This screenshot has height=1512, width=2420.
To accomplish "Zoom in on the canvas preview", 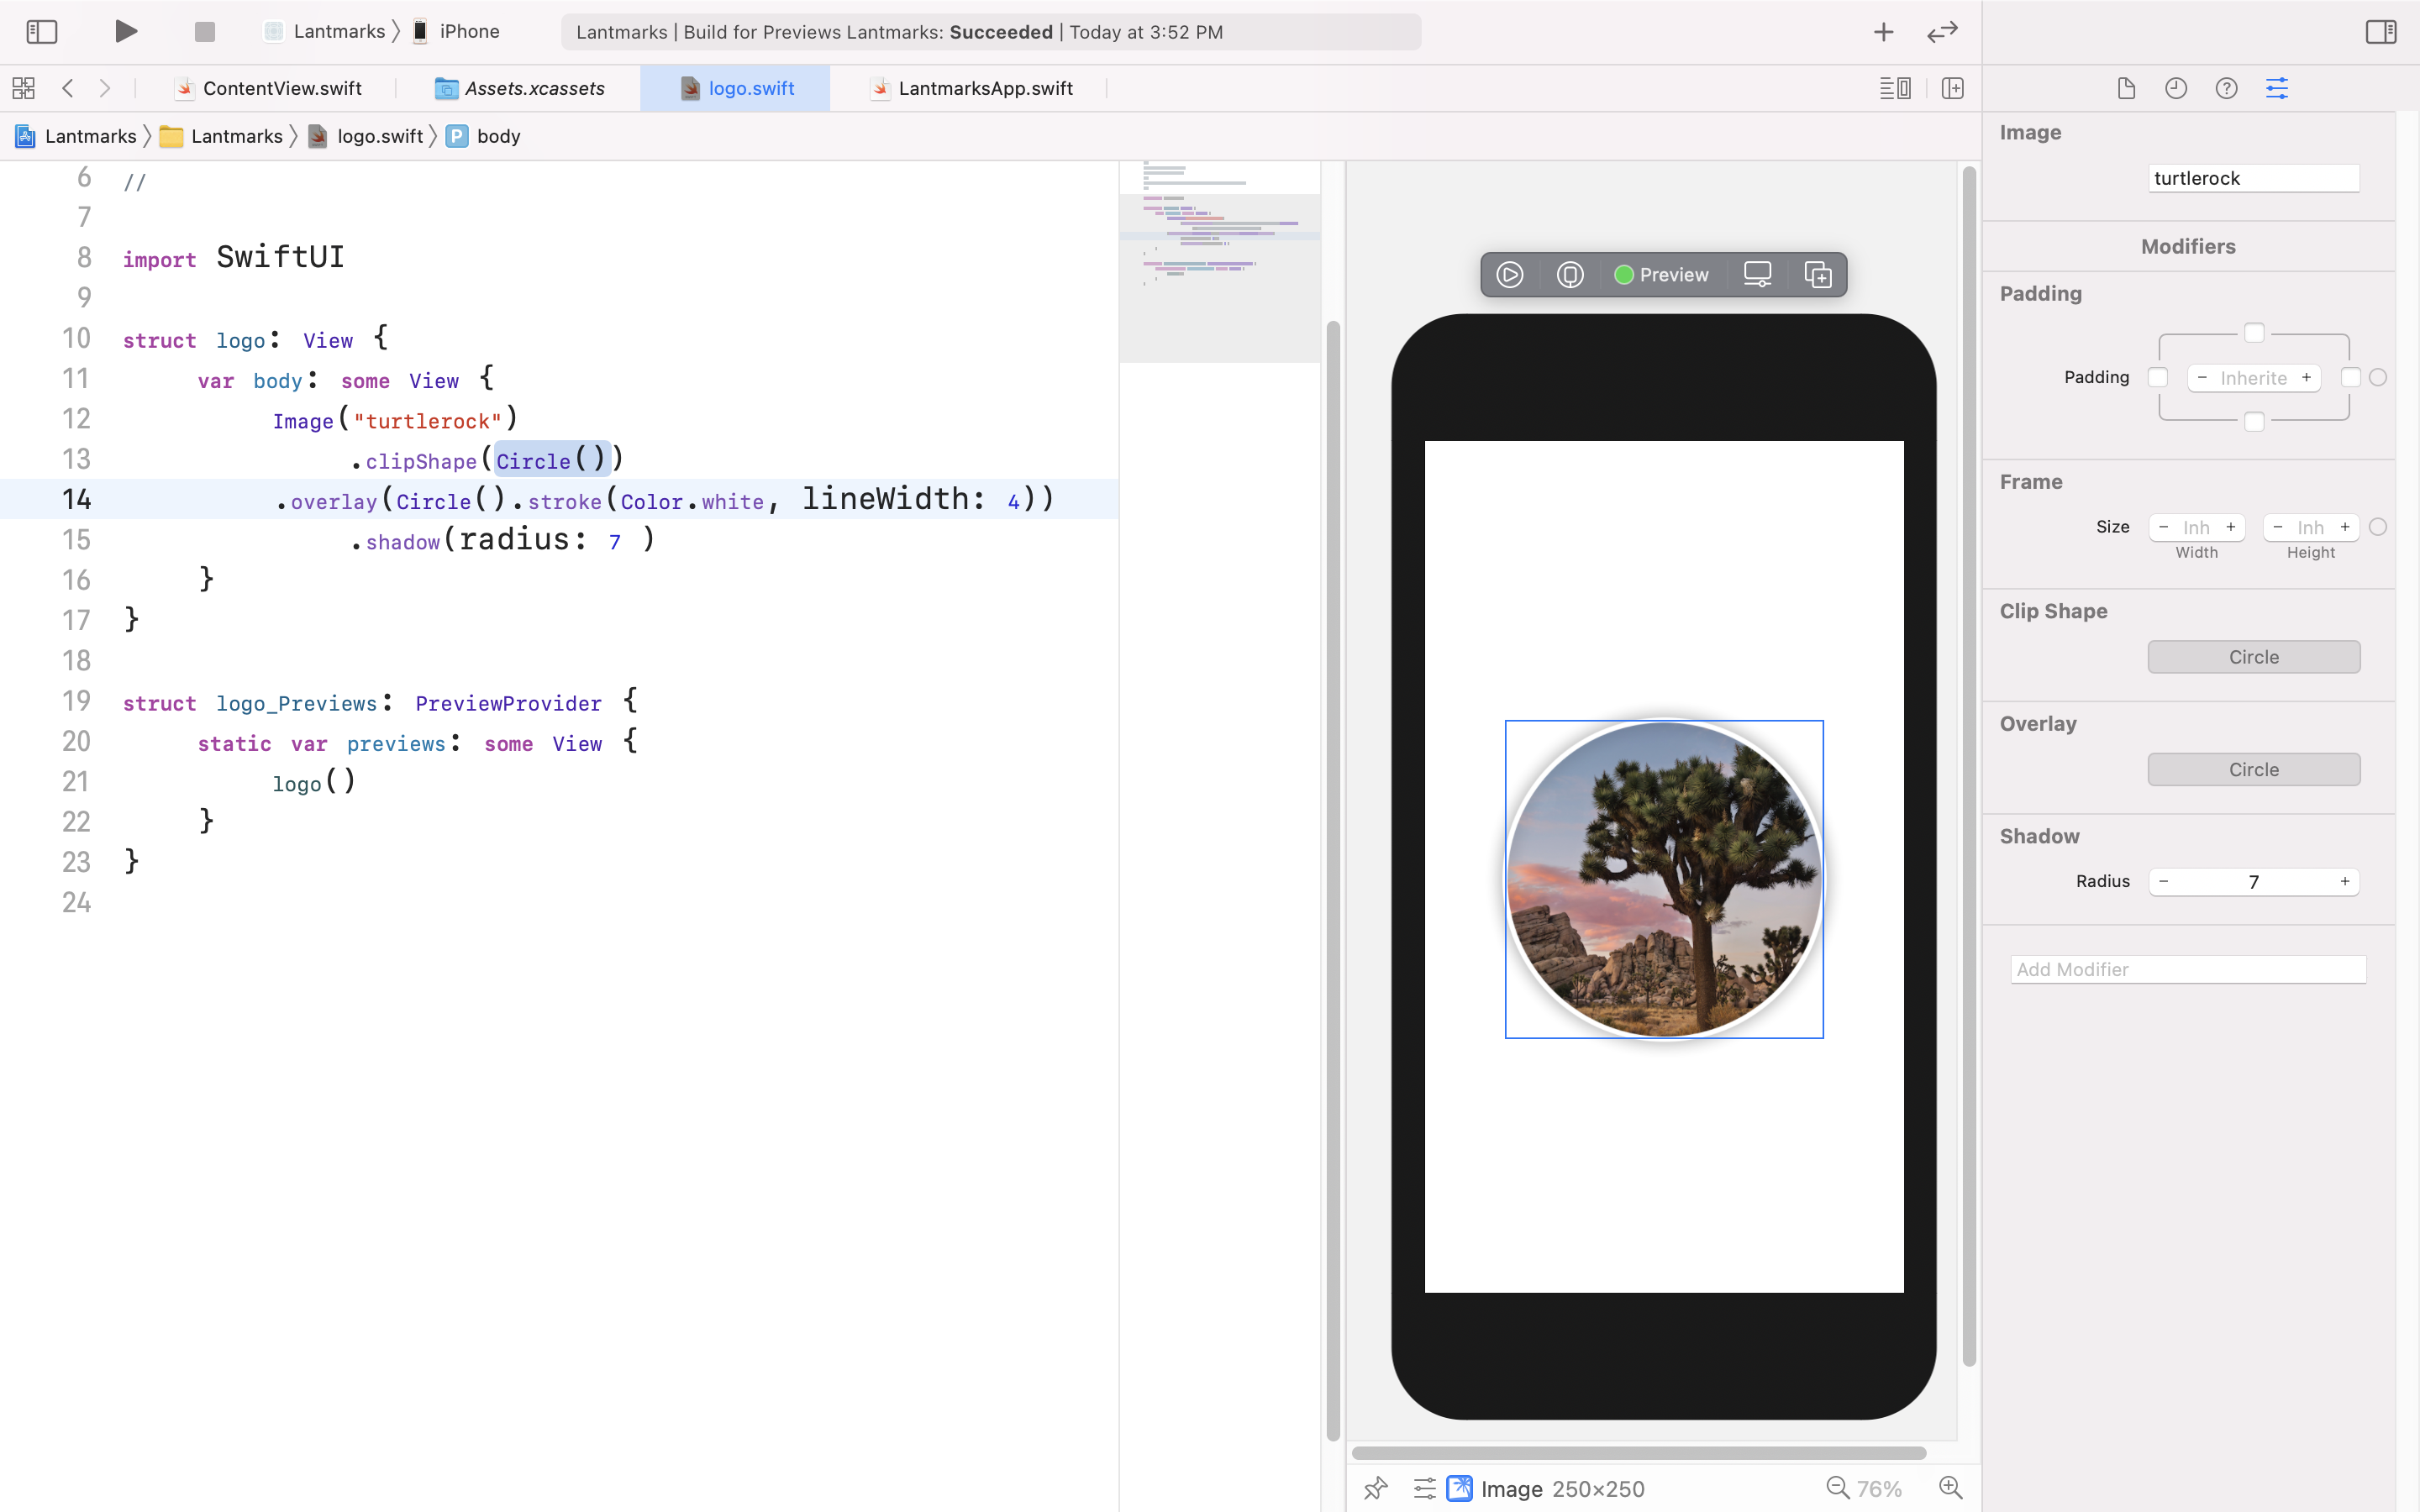I will click(x=1950, y=1488).
